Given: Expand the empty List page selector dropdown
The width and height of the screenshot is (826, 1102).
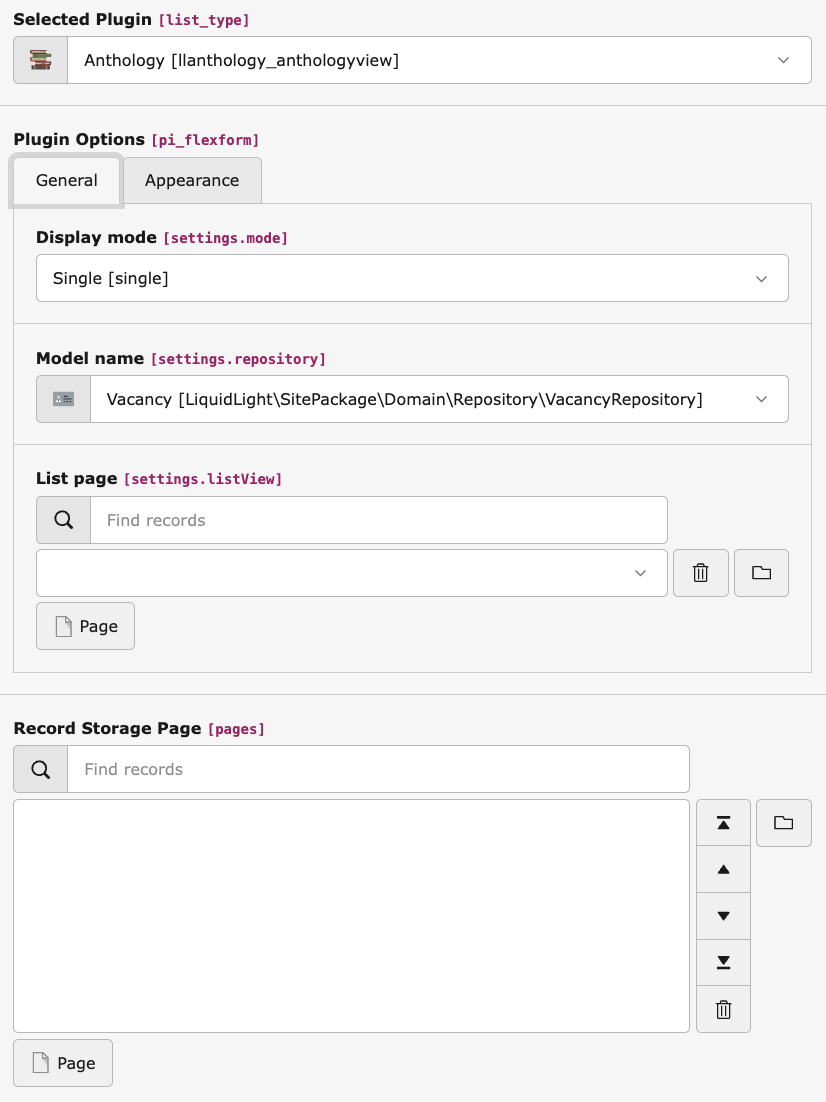Looking at the screenshot, I should click(x=640, y=572).
